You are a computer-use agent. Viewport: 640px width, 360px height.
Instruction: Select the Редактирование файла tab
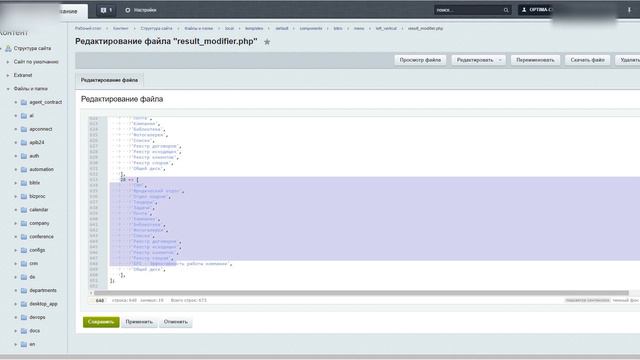click(x=109, y=80)
